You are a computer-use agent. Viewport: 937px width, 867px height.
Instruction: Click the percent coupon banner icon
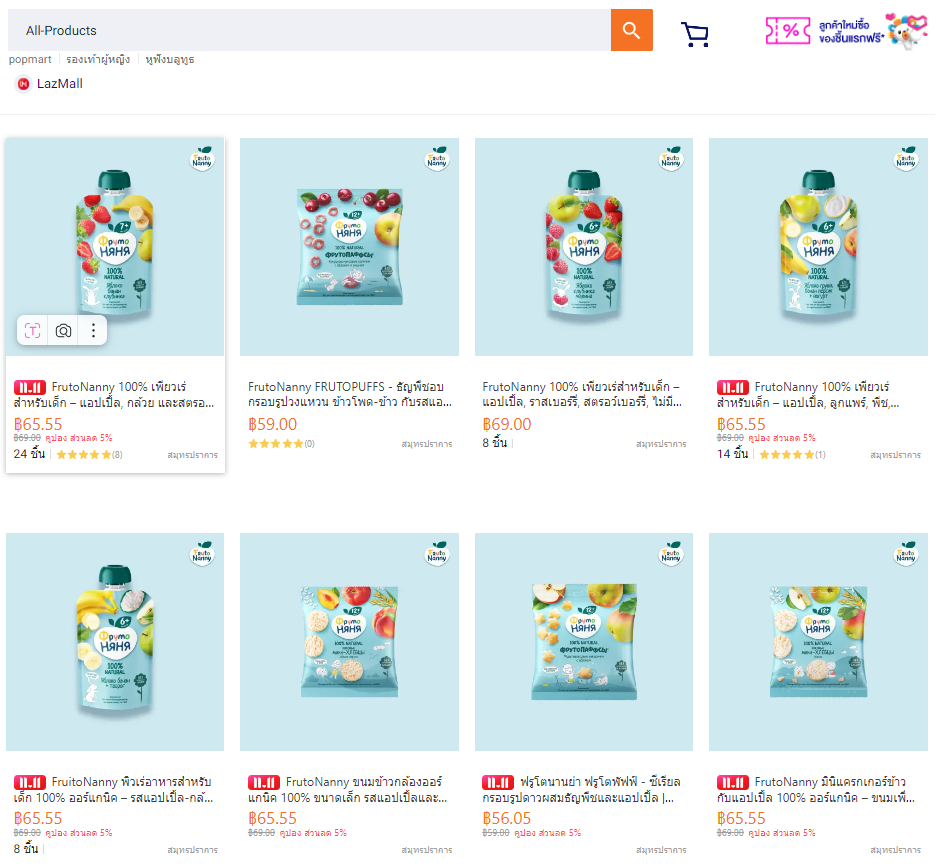pos(789,31)
